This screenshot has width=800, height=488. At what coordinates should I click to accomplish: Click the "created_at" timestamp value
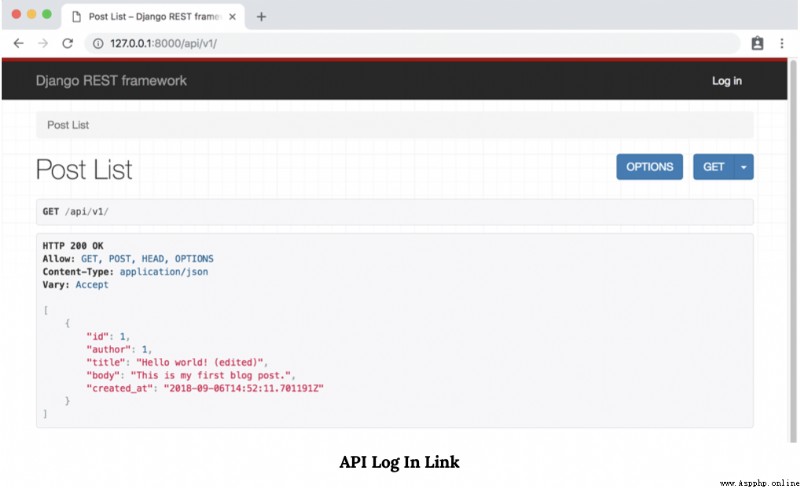(243, 388)
